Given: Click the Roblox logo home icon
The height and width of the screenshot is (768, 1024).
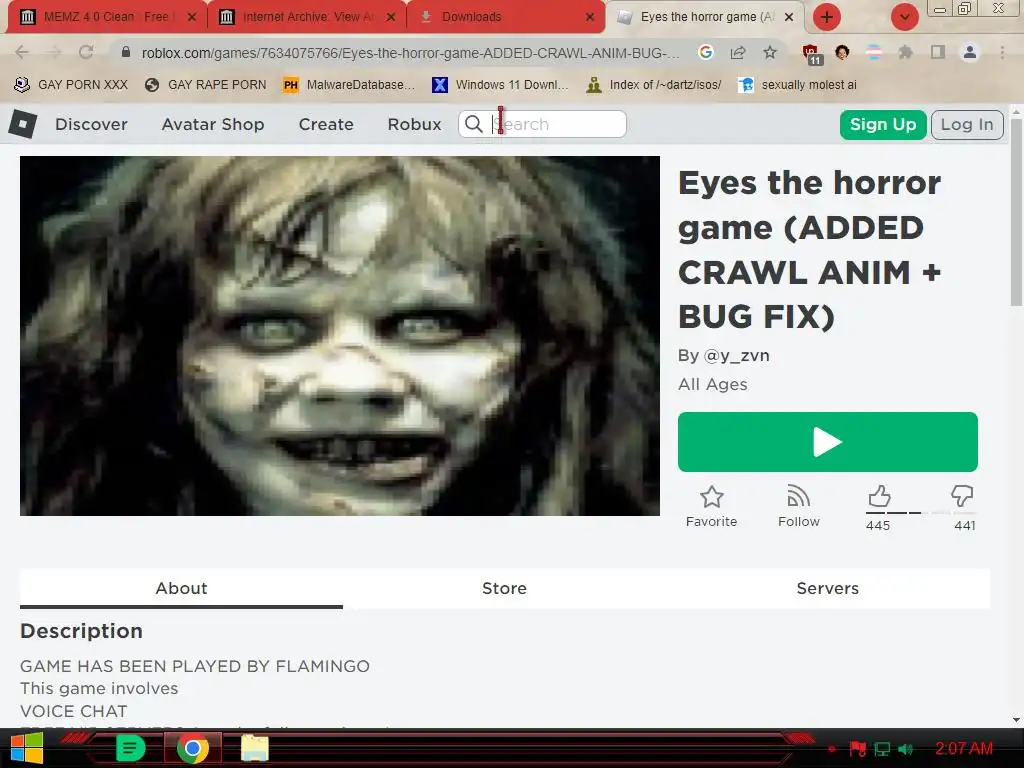Looking at the screenshot, I should (x=23, y=123).
